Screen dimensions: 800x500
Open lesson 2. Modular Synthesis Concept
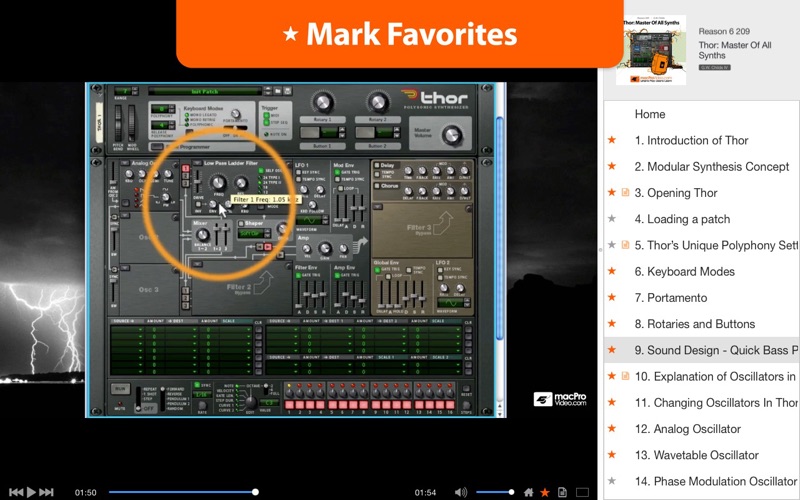[712, 166]
